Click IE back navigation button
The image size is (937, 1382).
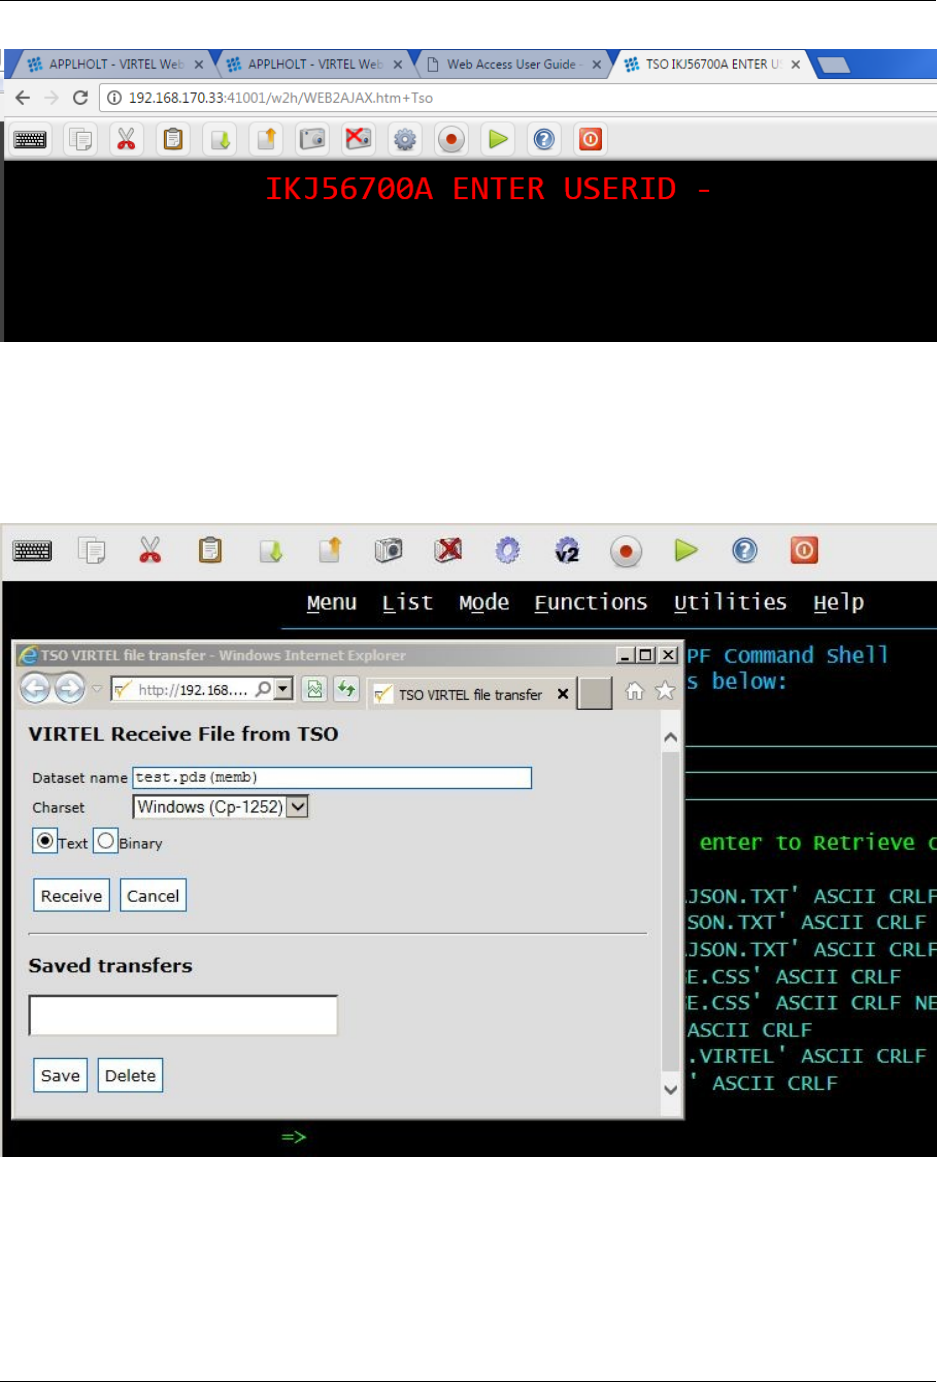pos(35,688)
